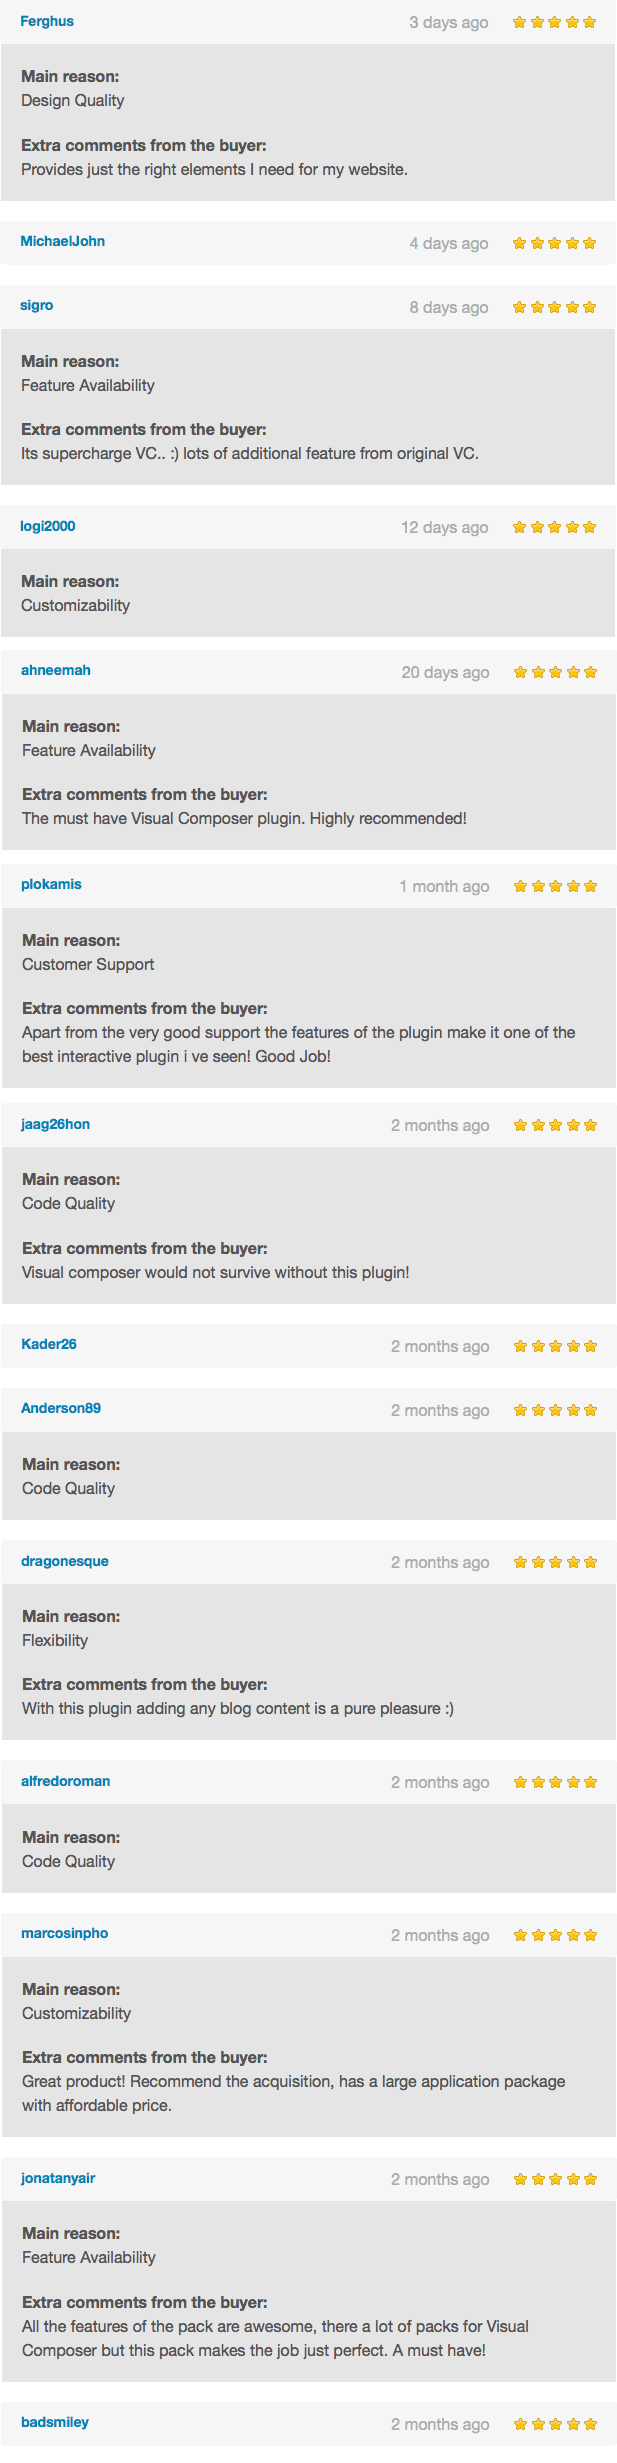
Task: Open jonatanyair's user profile
Action: click(58, 2178)
